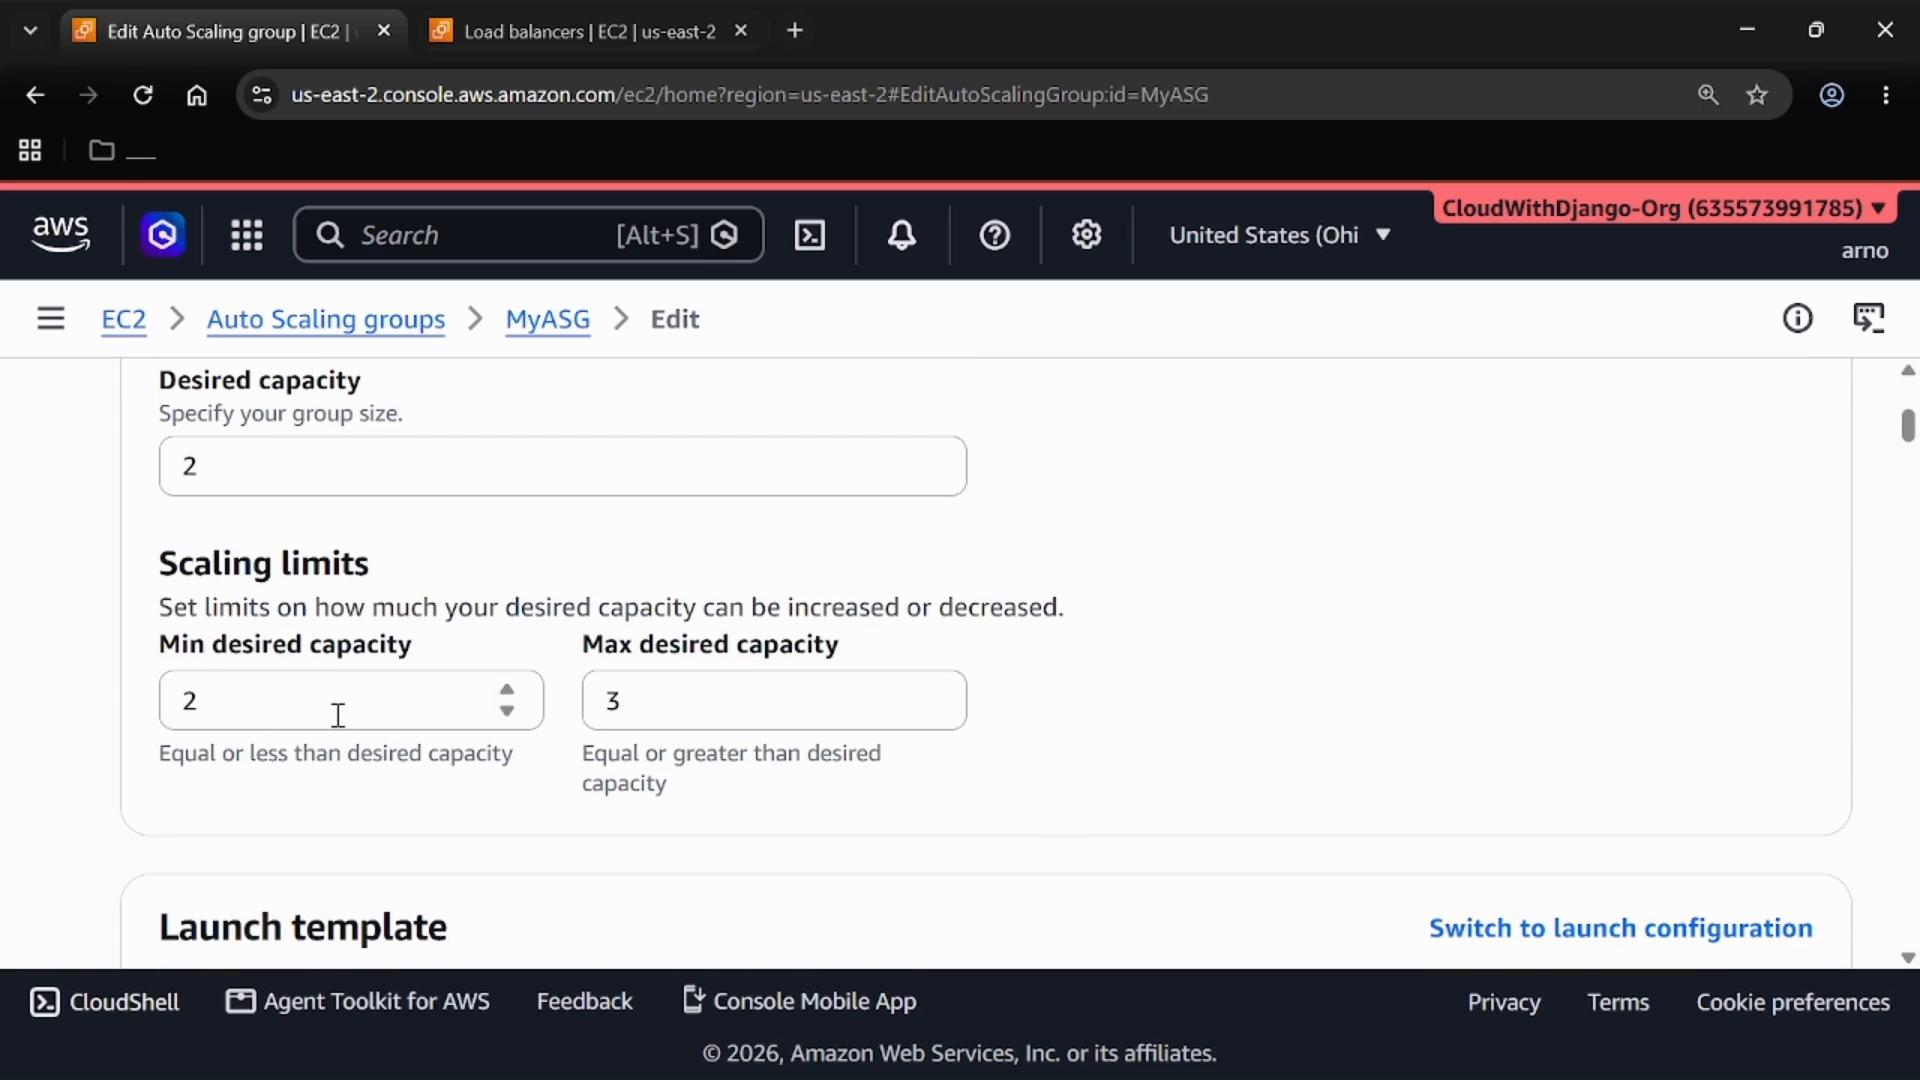Click the Desired capacity input field

[x=563, y=466]
